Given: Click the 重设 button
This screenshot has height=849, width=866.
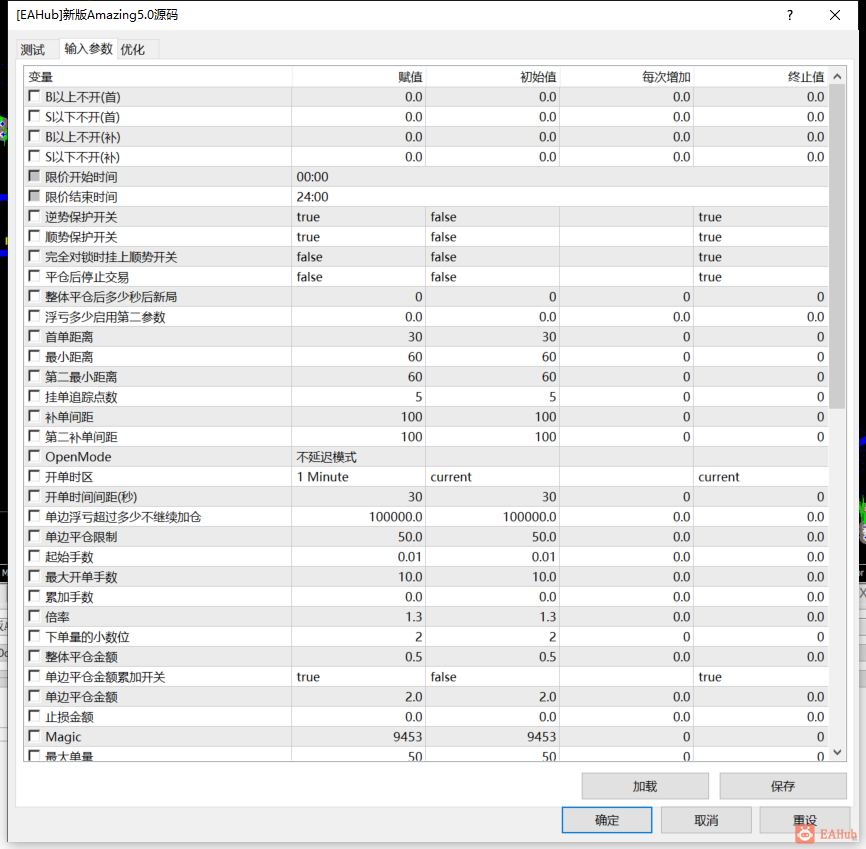Looking at the screenshot, I should tap(805, 820).
